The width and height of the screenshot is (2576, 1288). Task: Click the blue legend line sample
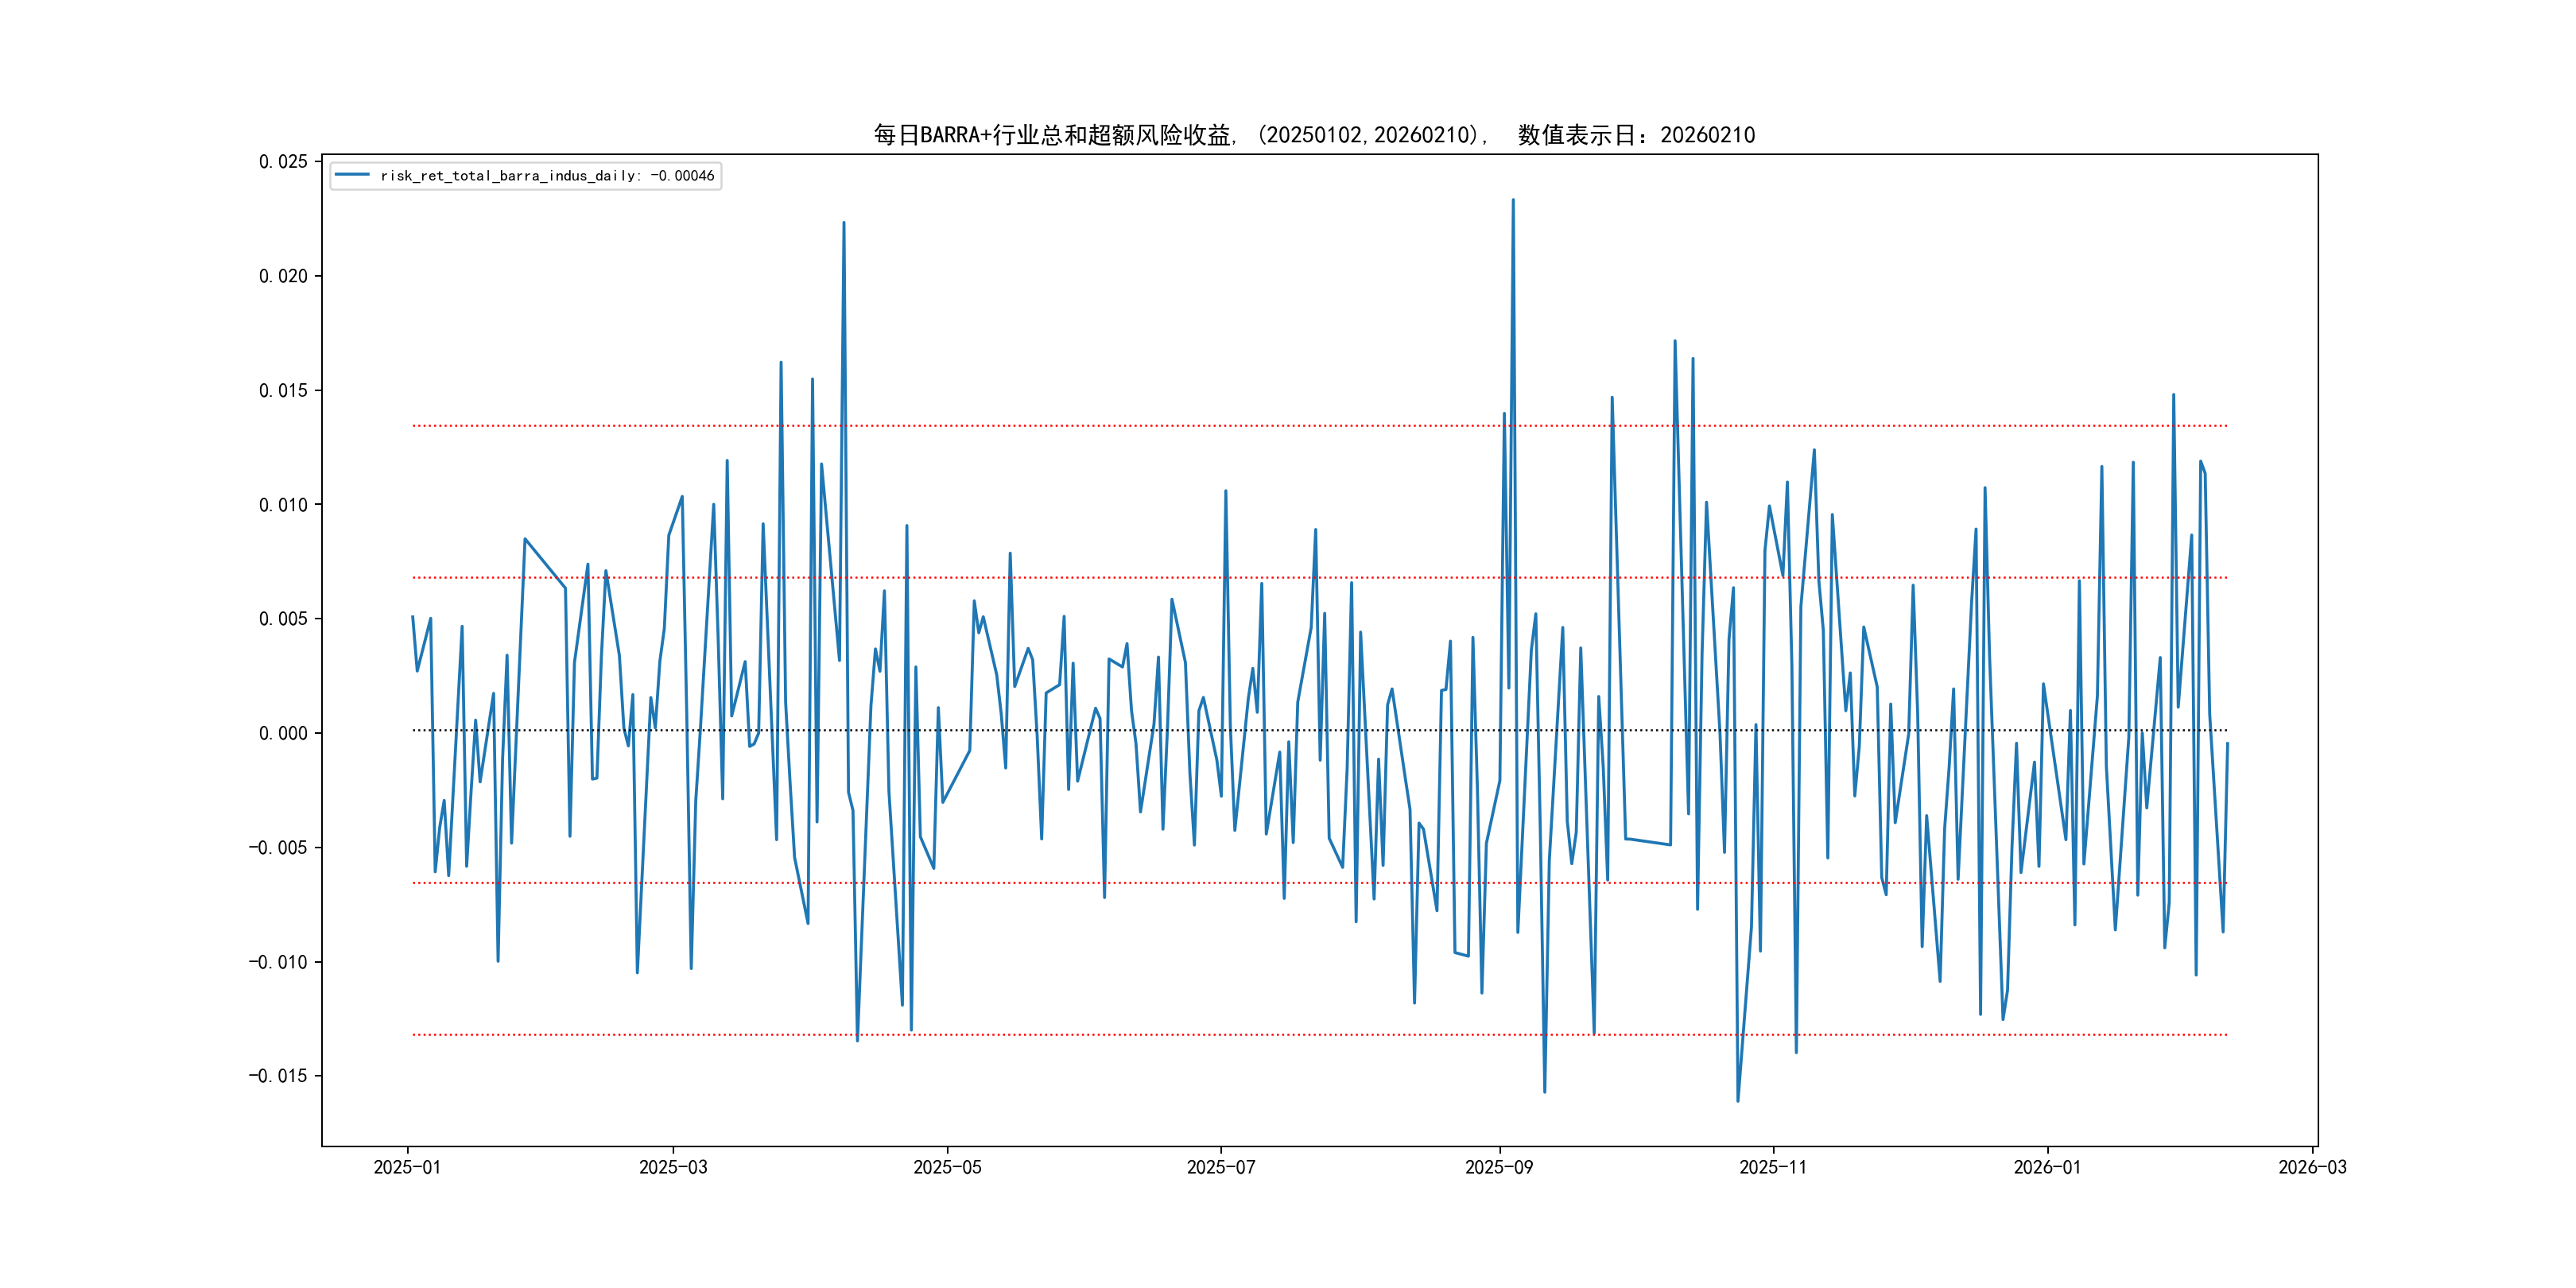(x=352, y=175)
